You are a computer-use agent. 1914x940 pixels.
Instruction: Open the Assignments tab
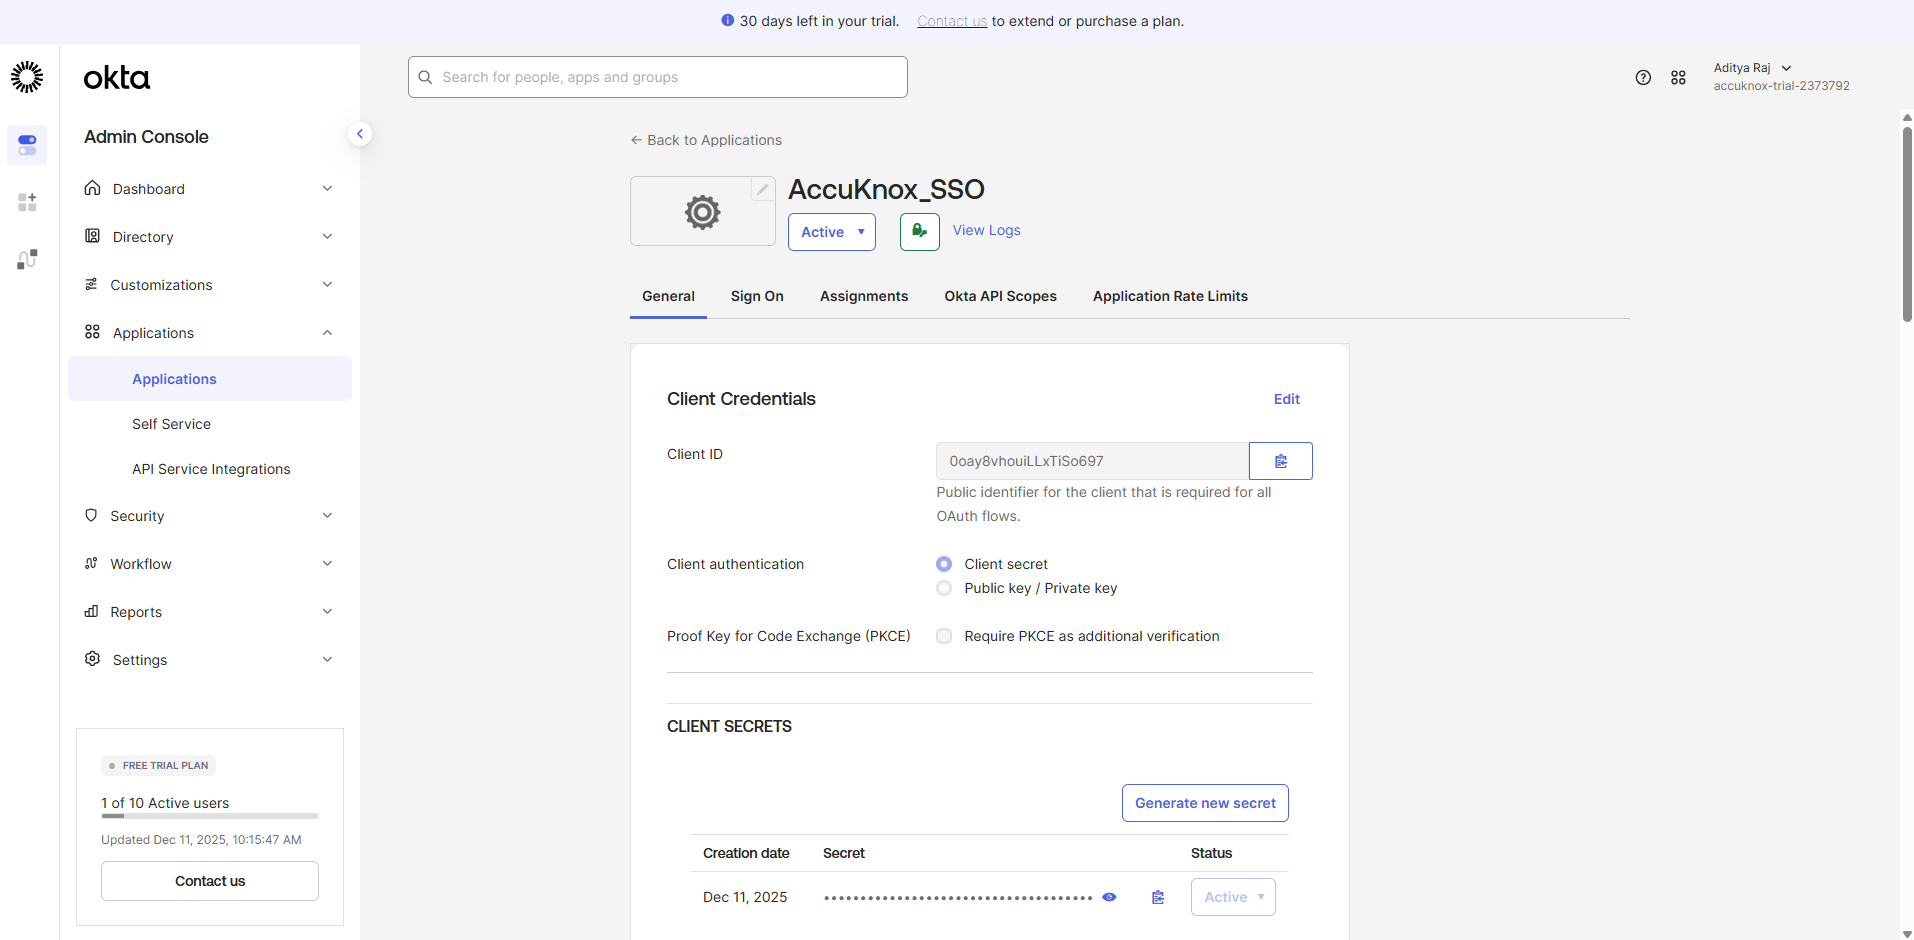tap(864, 296)
